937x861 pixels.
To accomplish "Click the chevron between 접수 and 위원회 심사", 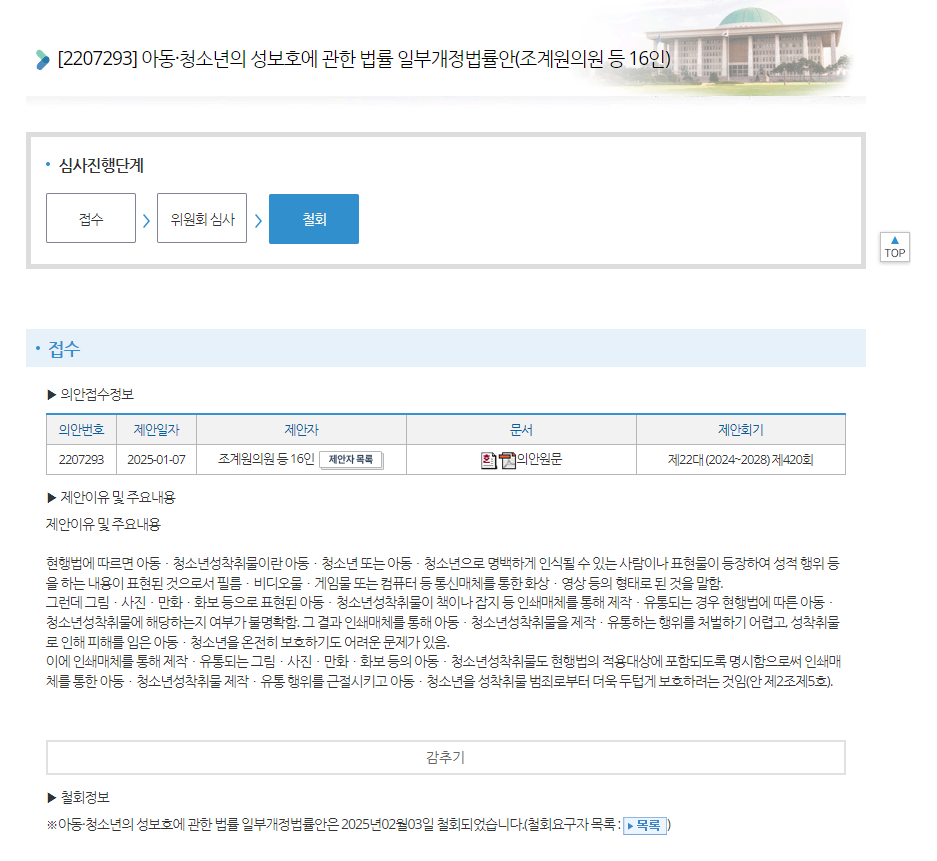I will click(146, 220).
